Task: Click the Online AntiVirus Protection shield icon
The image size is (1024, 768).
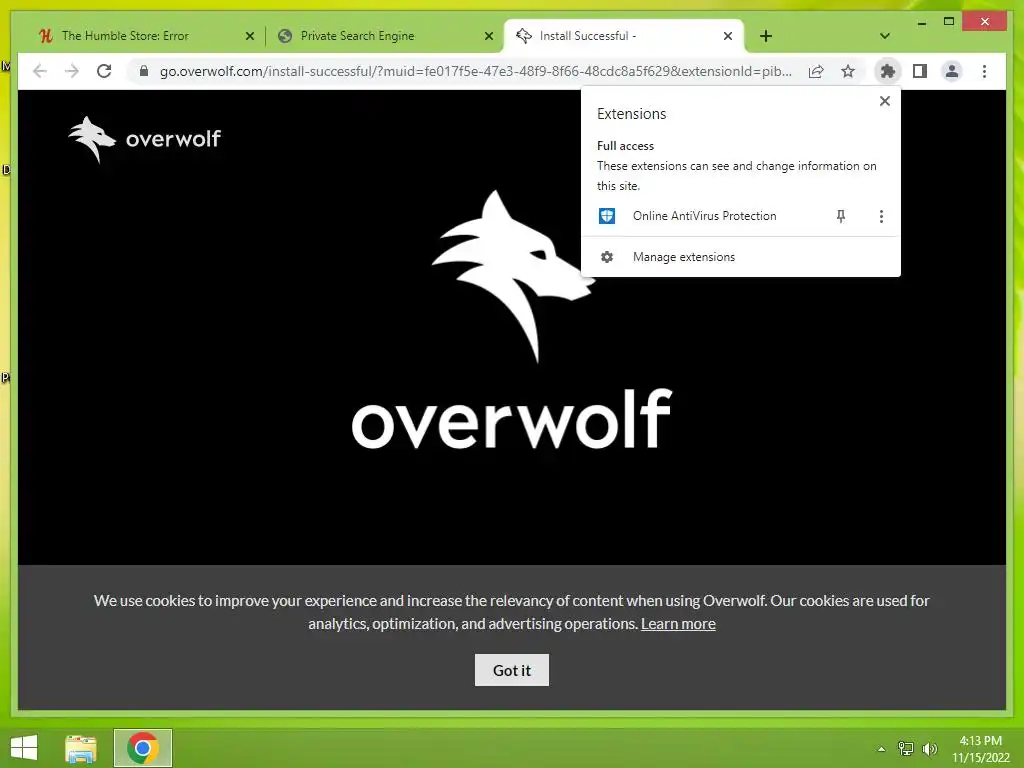Action: [x=607, y=216]
